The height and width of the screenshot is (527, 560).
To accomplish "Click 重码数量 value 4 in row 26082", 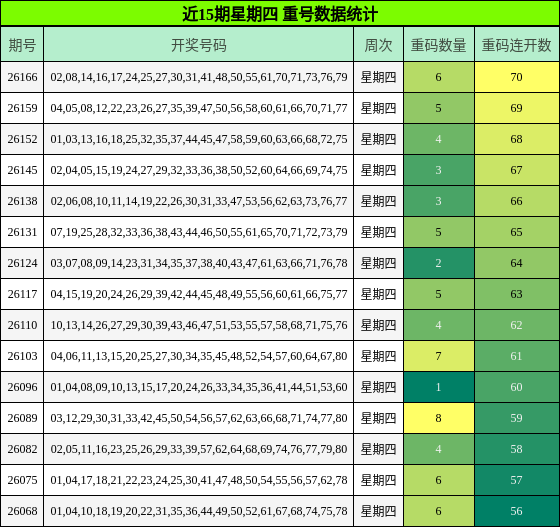I will click(x=439, y=449).
